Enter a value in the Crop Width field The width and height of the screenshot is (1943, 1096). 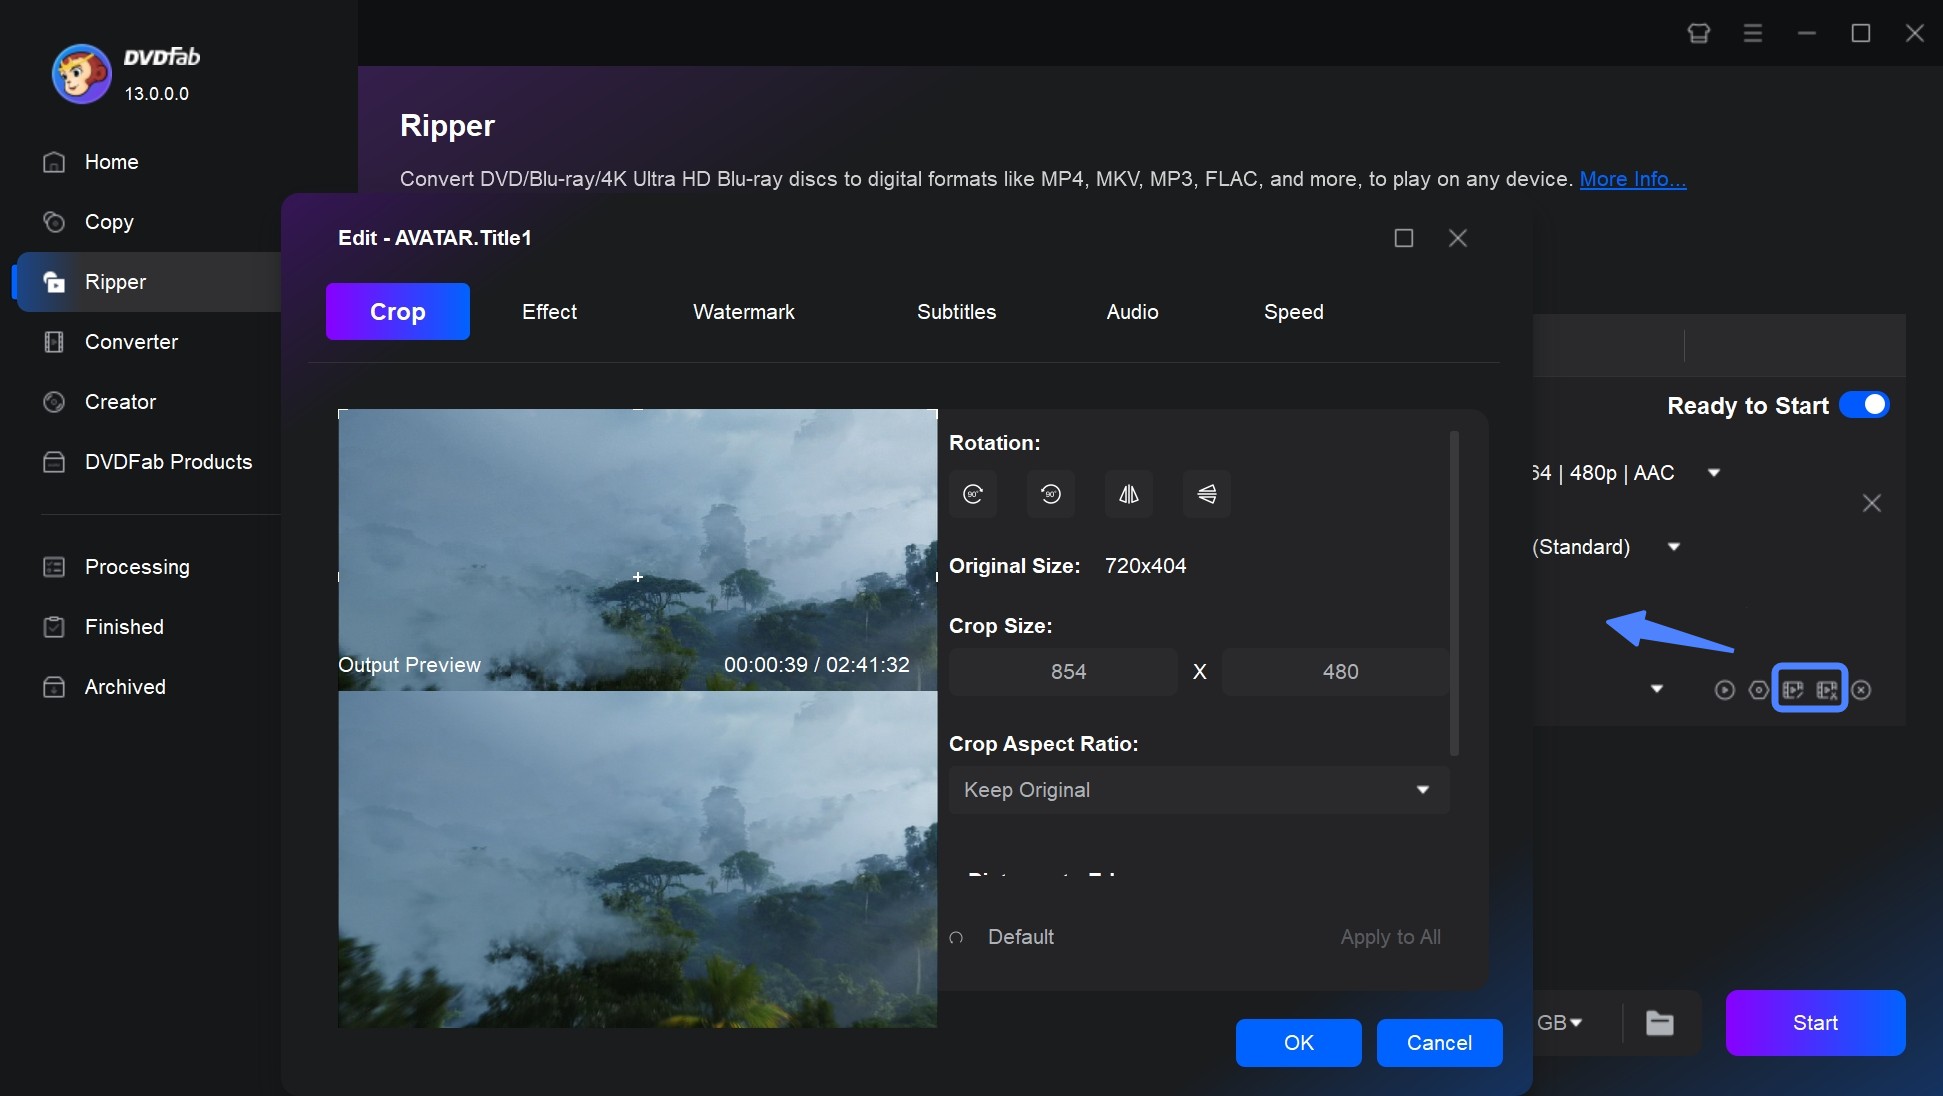(1068, 671)
